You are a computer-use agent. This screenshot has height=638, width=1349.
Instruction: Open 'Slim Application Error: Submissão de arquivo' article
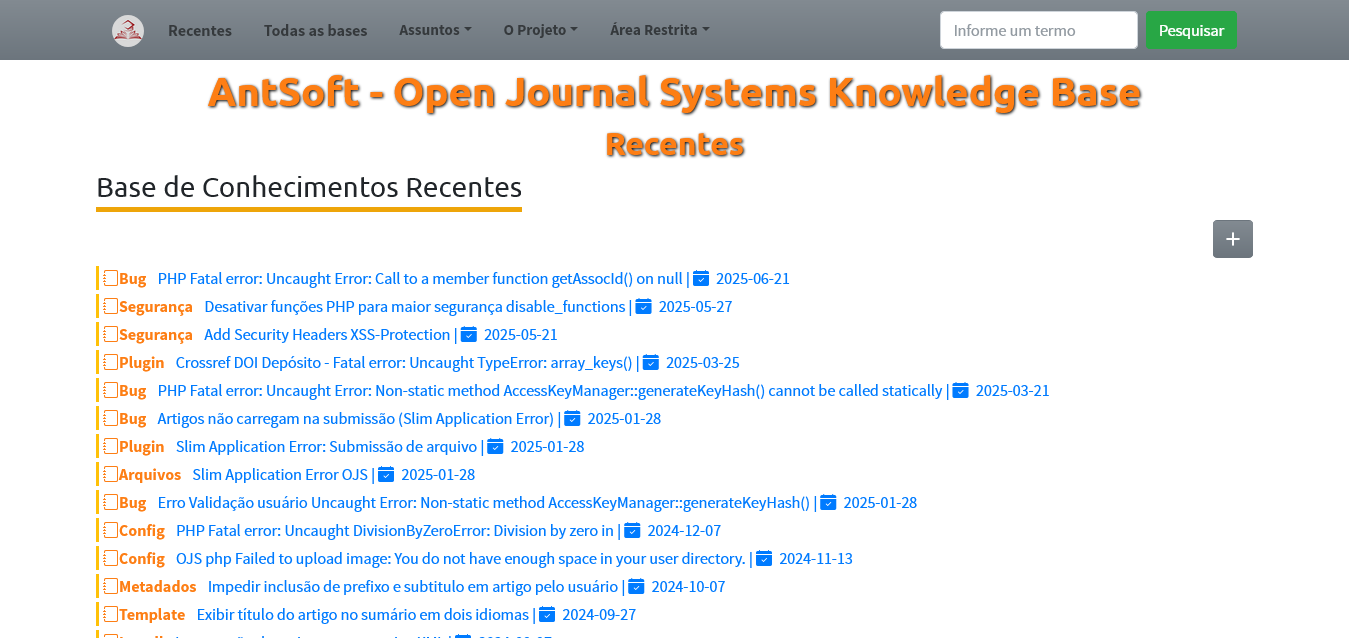[x=326, y=446]
